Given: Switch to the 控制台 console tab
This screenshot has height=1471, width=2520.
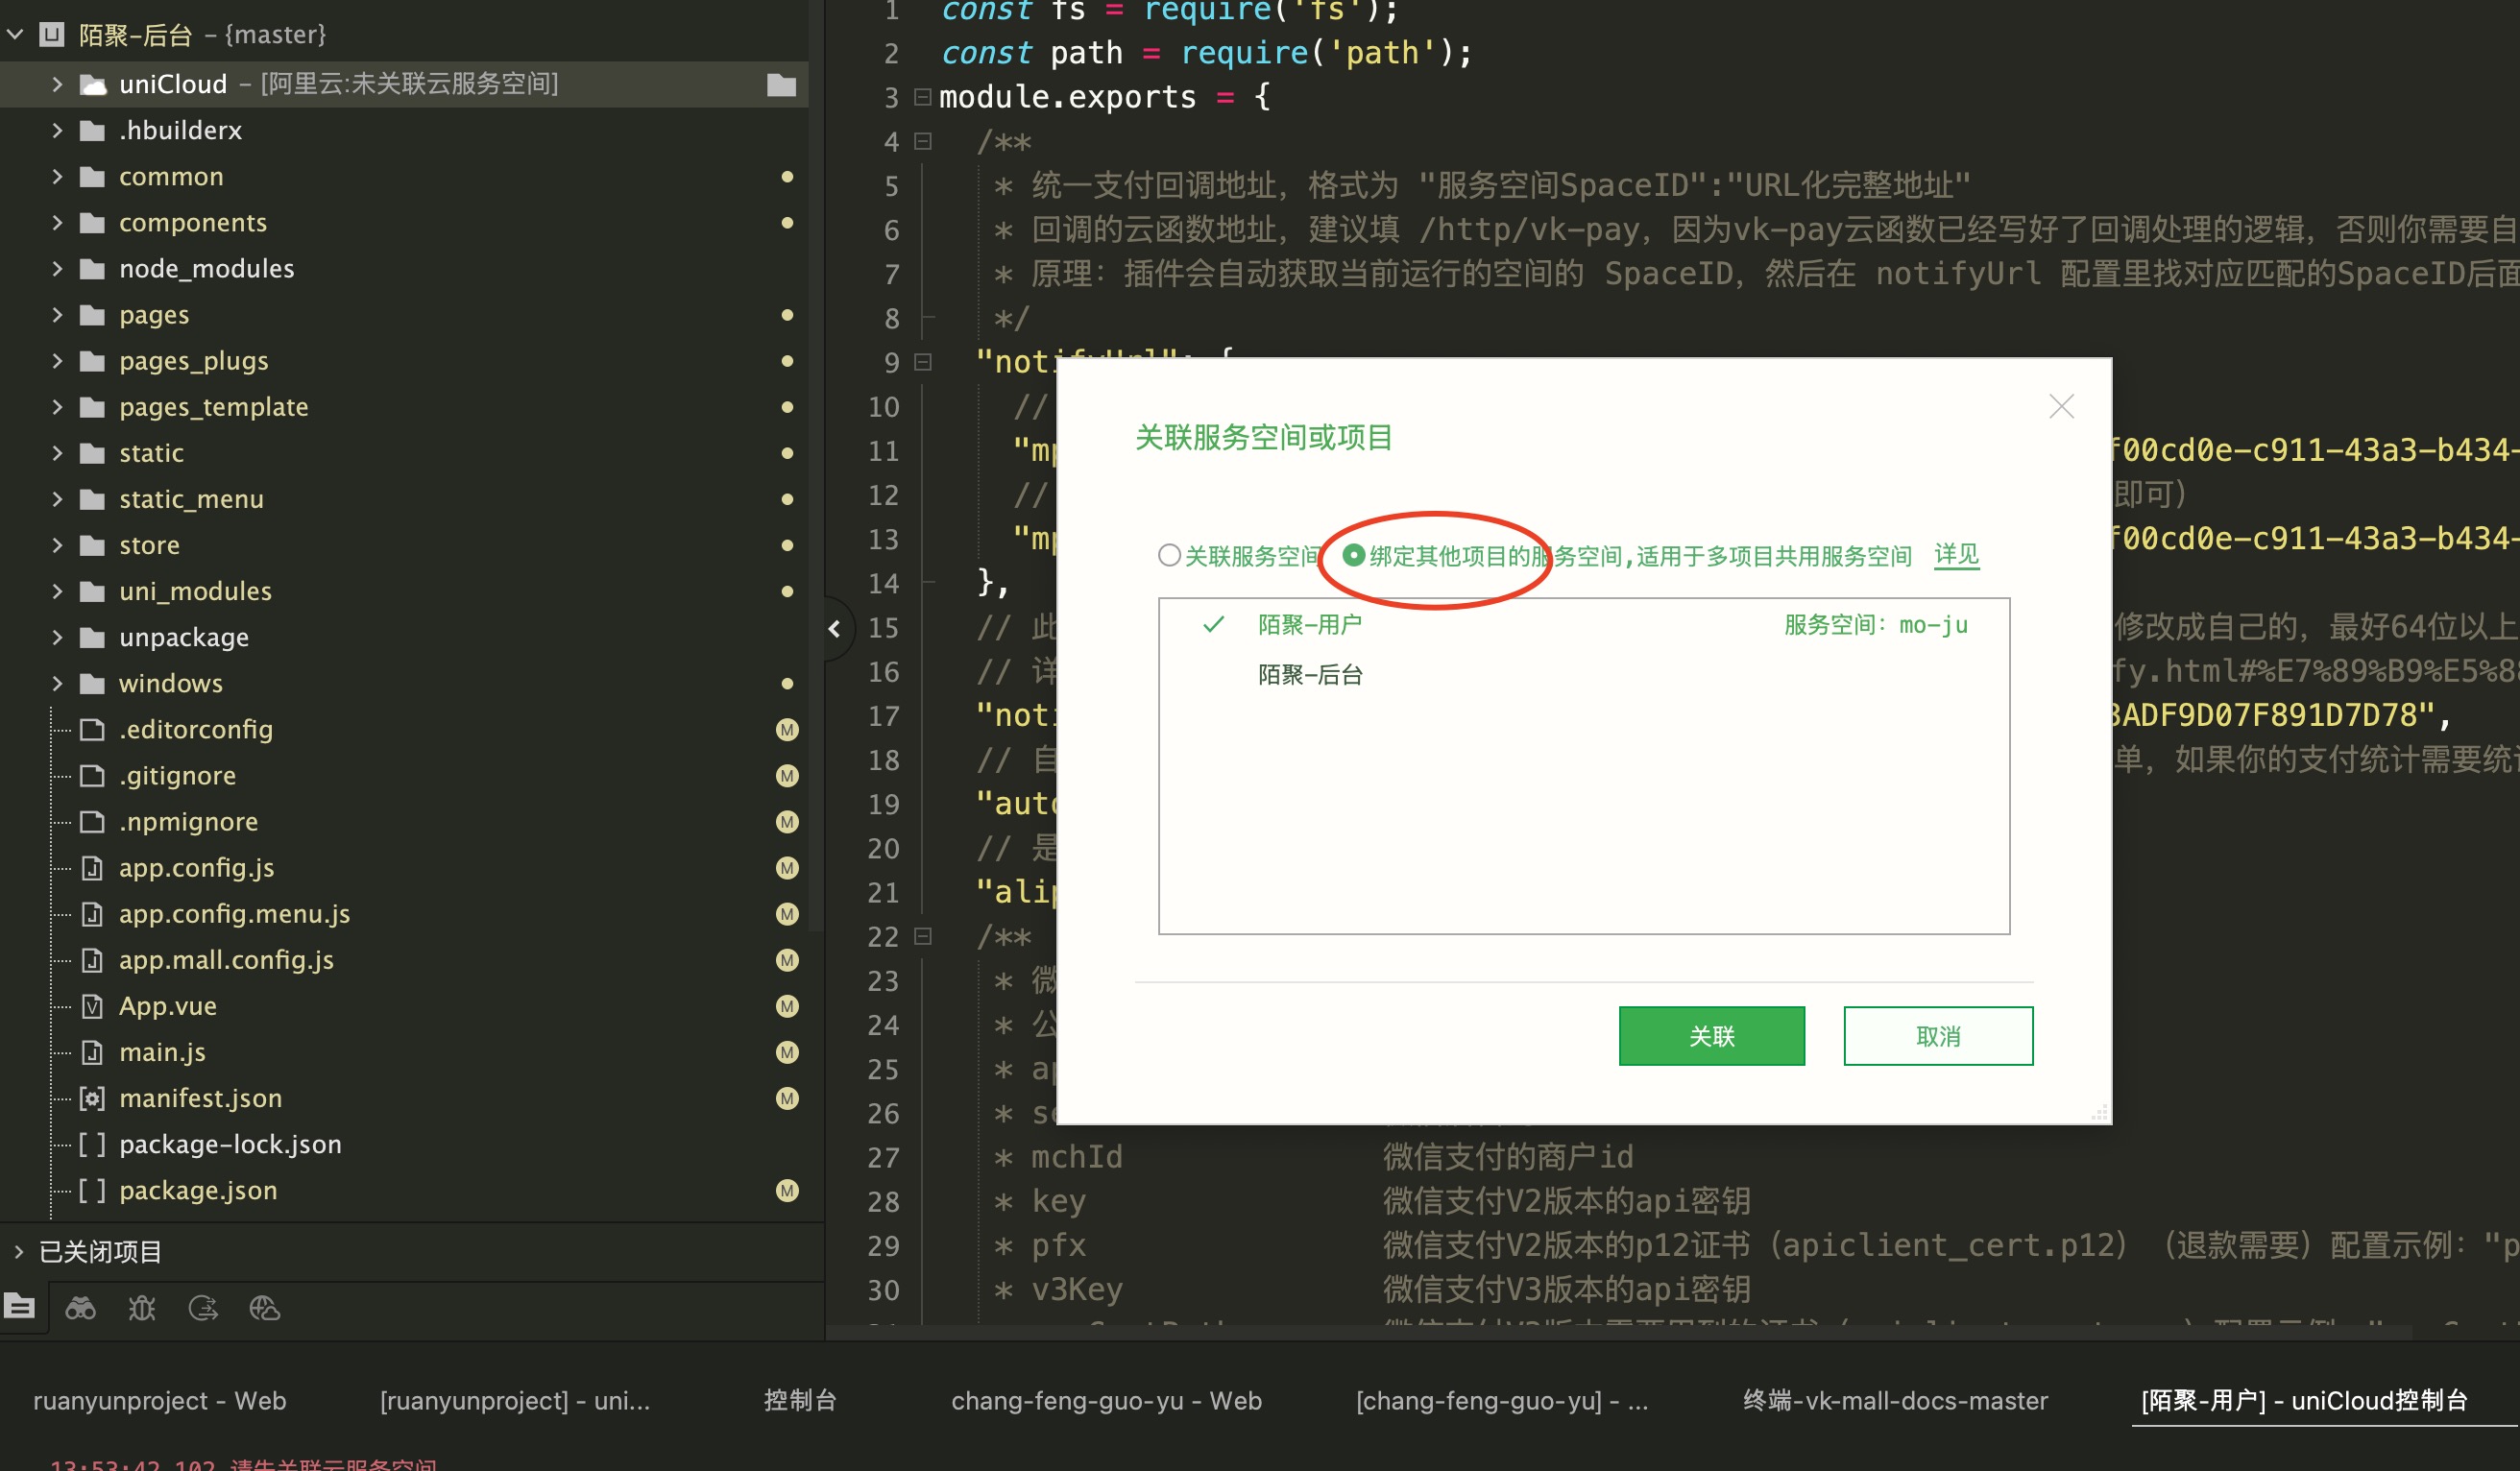Looking at the screenshot, I should (799, 1400).
